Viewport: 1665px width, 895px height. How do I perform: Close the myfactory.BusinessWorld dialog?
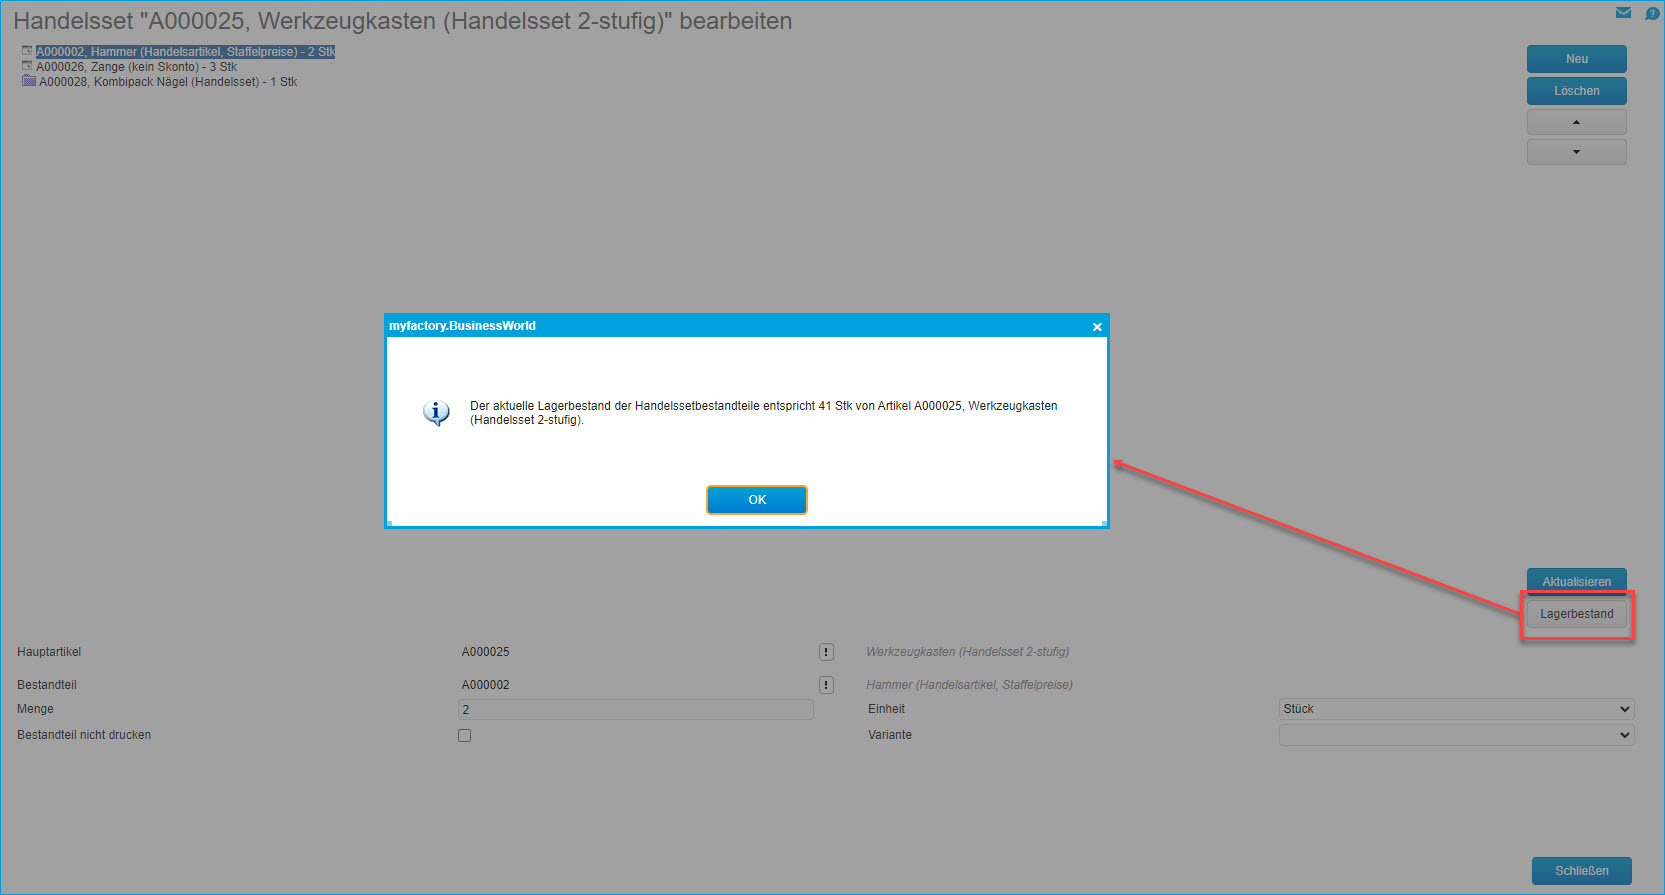point(1097,327)
